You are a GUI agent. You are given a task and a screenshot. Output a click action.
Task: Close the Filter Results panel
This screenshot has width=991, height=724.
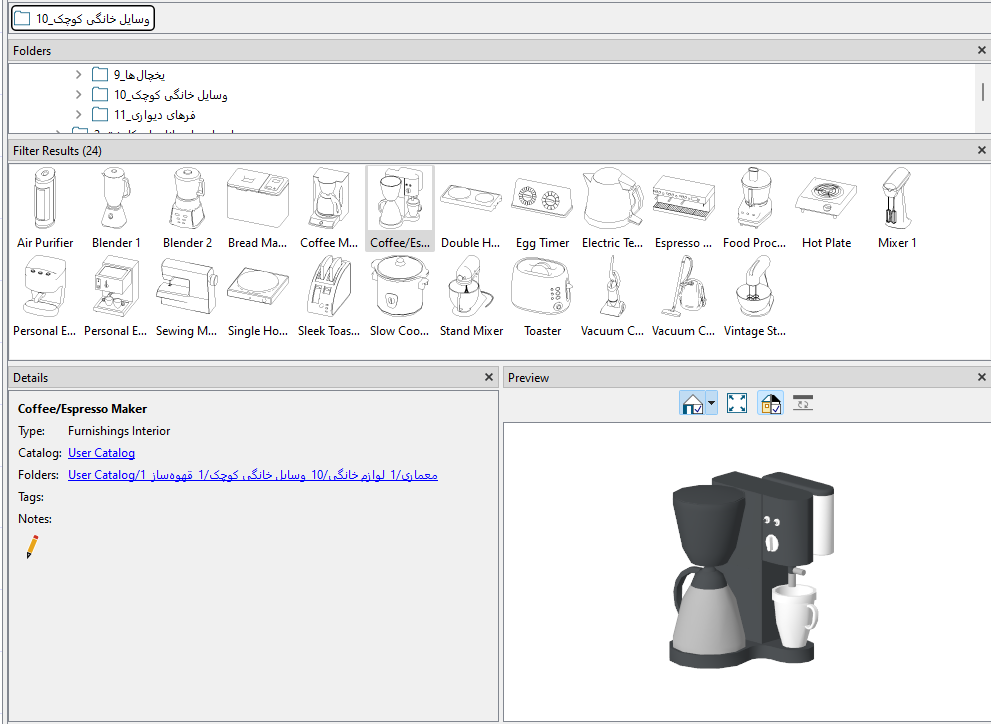(981, 150)
